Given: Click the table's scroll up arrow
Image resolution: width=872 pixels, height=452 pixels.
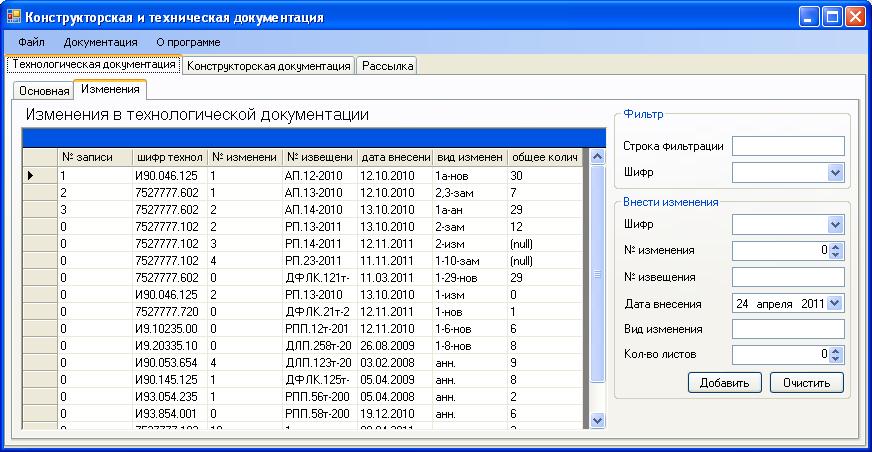Looking at the screenshot, I should coord(597,157).
